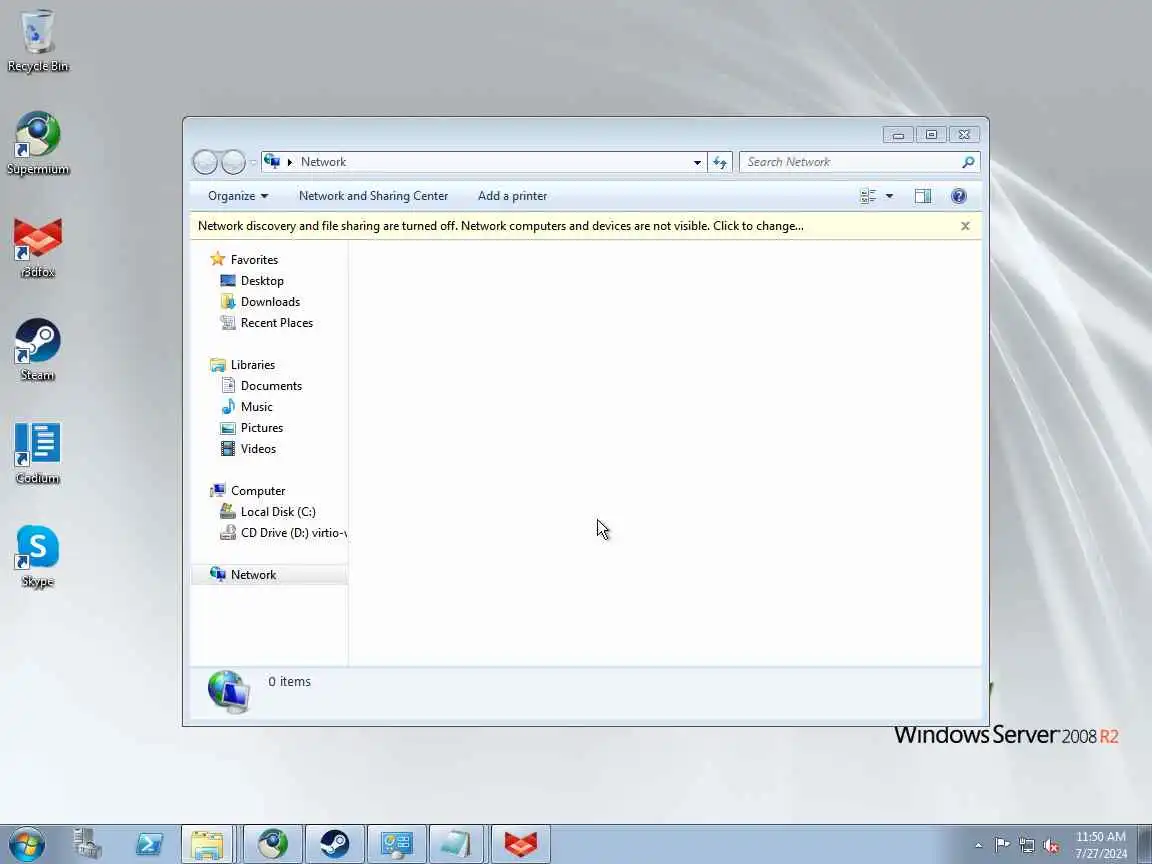Select Libraries in navigation pane
1152x864 pixels.
pos(242,365)
